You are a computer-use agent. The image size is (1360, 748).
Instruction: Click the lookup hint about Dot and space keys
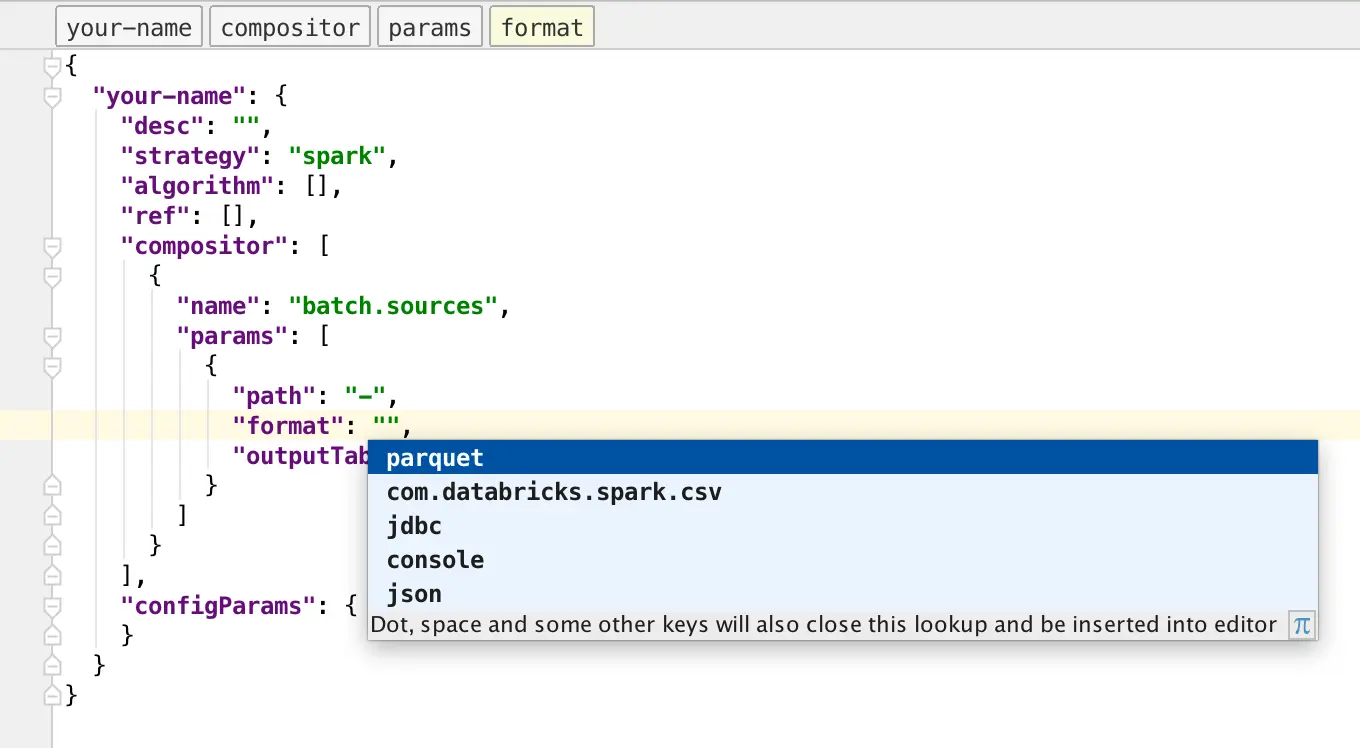[x=824, y=626]
